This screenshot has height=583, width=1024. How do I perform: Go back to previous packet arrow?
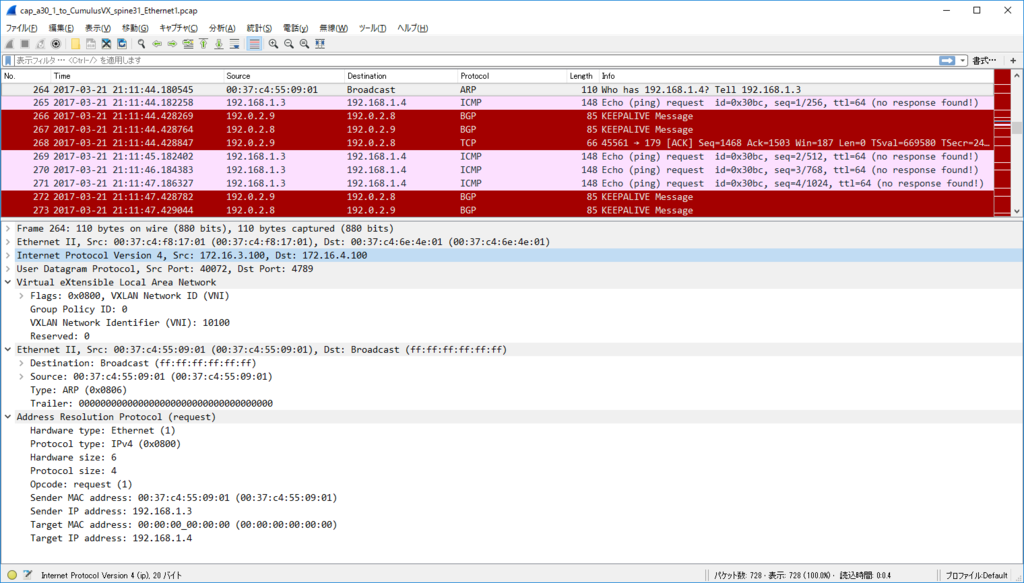tap(157, 44)
